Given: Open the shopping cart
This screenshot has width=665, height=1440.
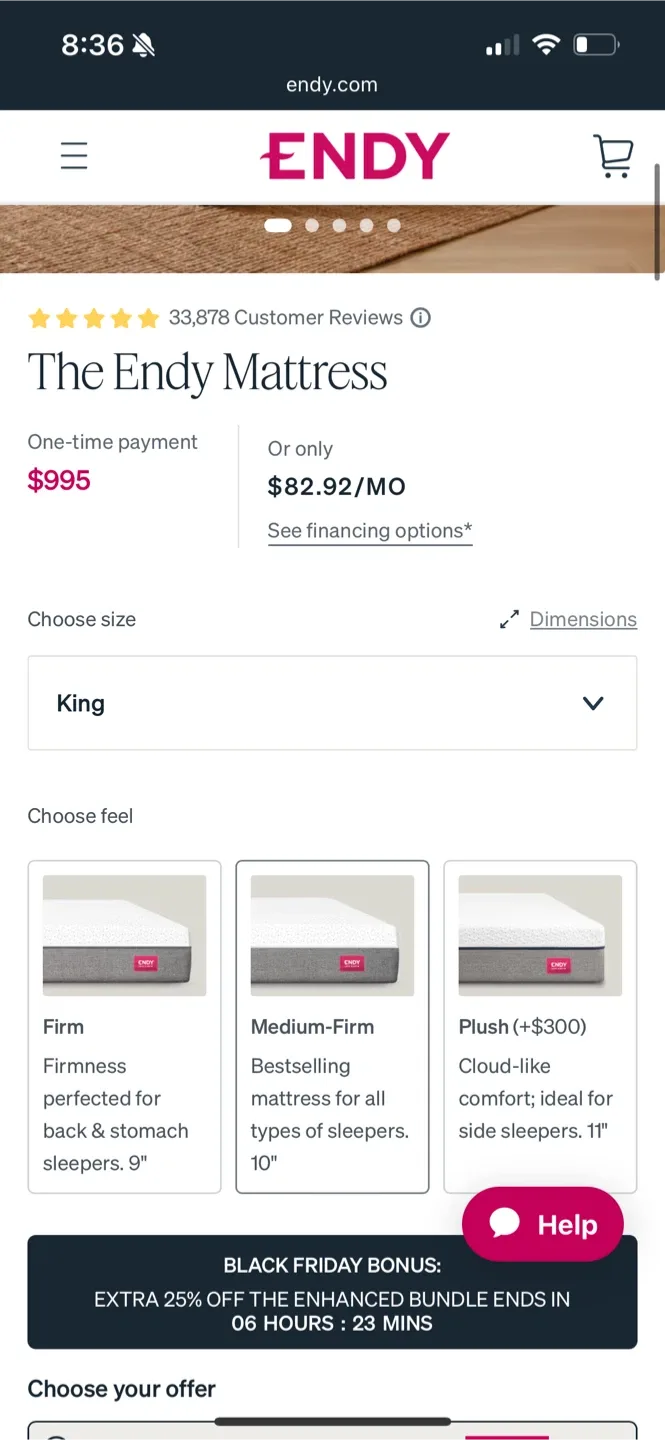Looking at the screenshot, I should 613,156.
